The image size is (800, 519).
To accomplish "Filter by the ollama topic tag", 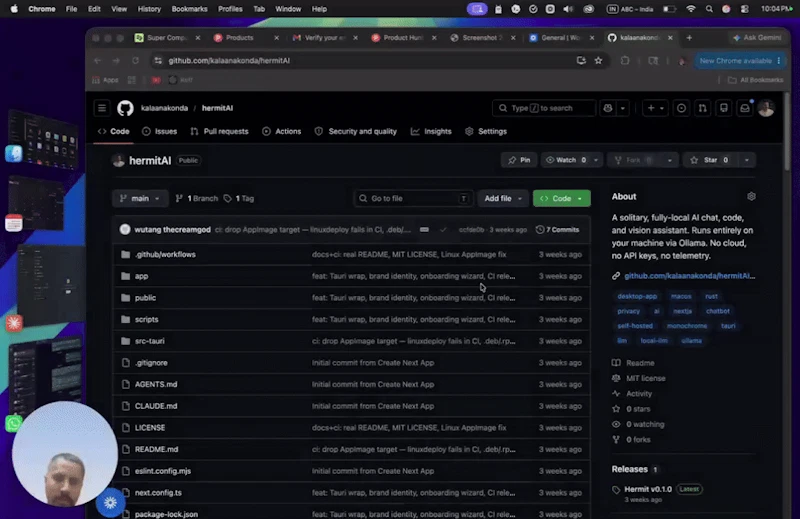I will pyautogui.click(x=691, y=341).
